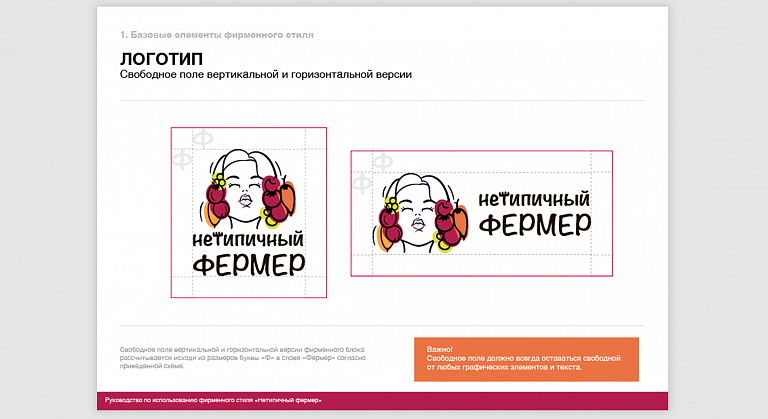The height and width of the screenshot is (419, 768).
Task: Click the word "ФЕРМЕР" in vertical logo
Action: click(249, 264)
